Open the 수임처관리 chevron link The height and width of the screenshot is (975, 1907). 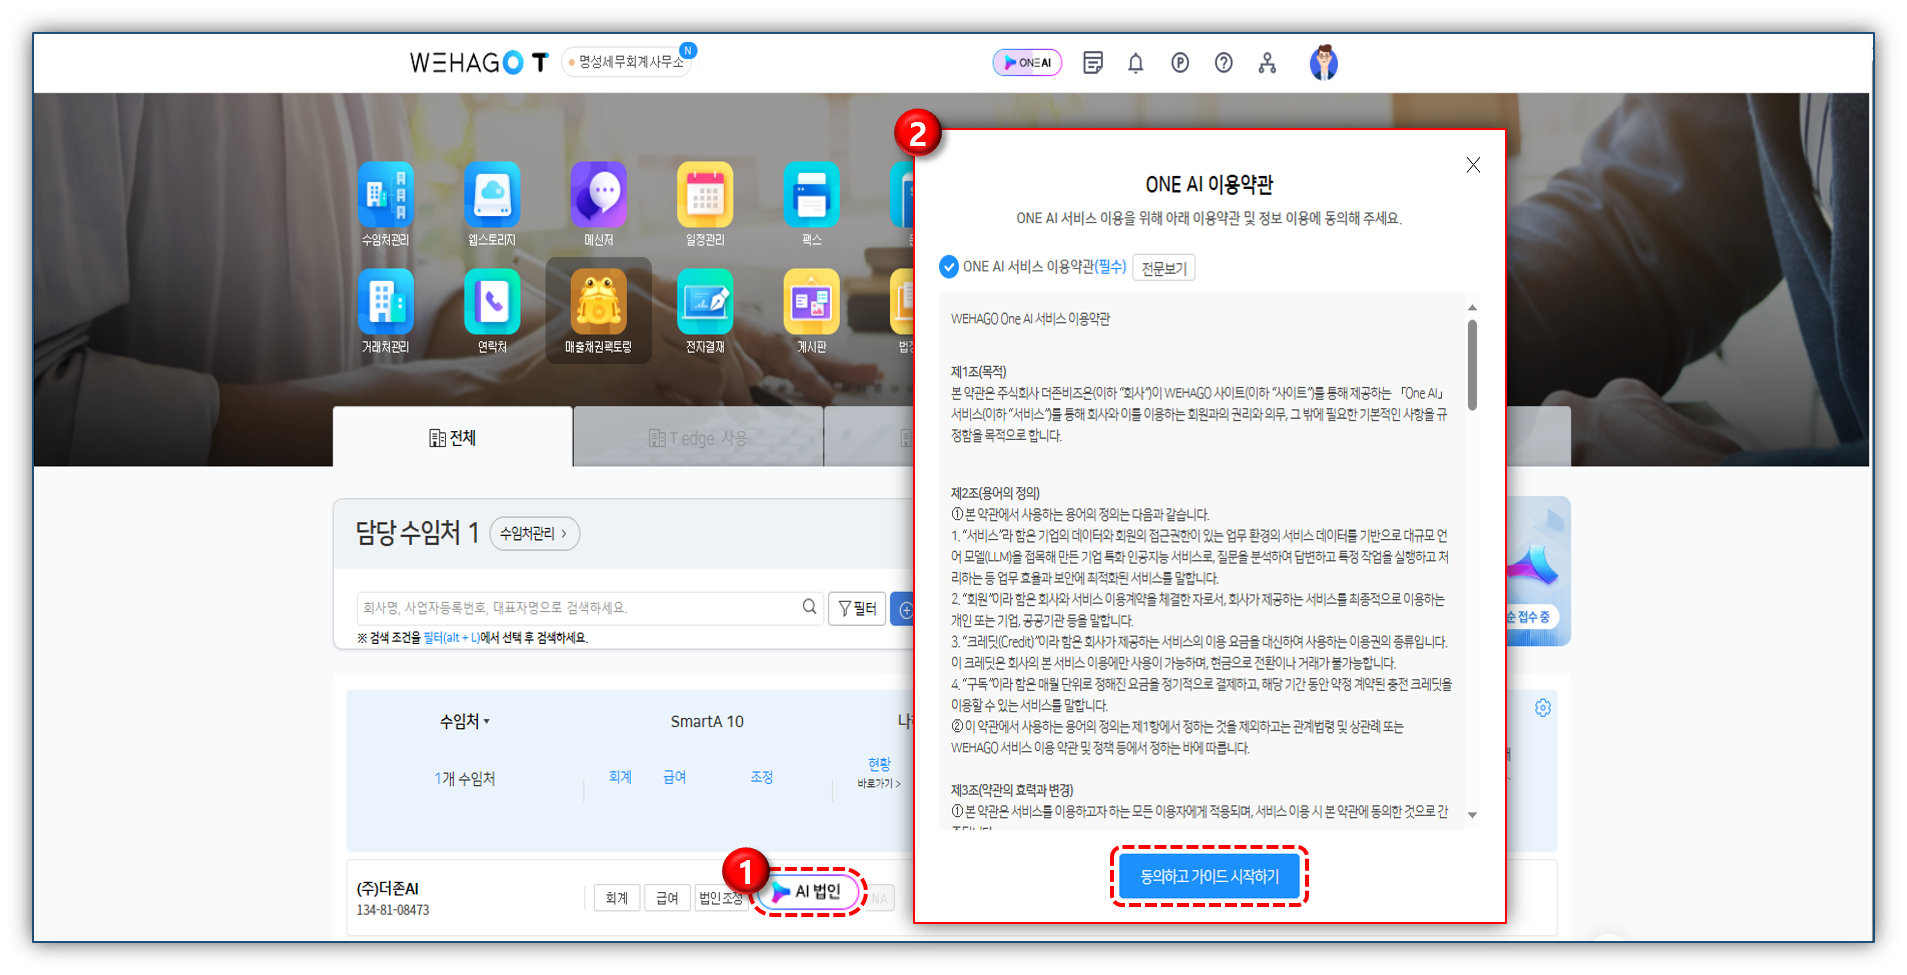point(534,534)
